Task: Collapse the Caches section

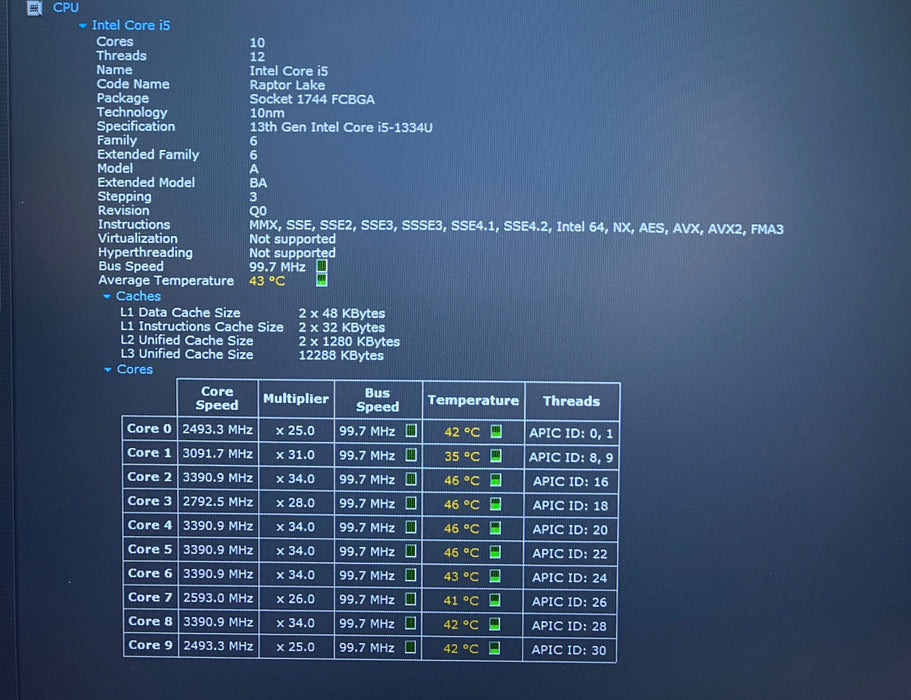Action: tap(107, 296)
